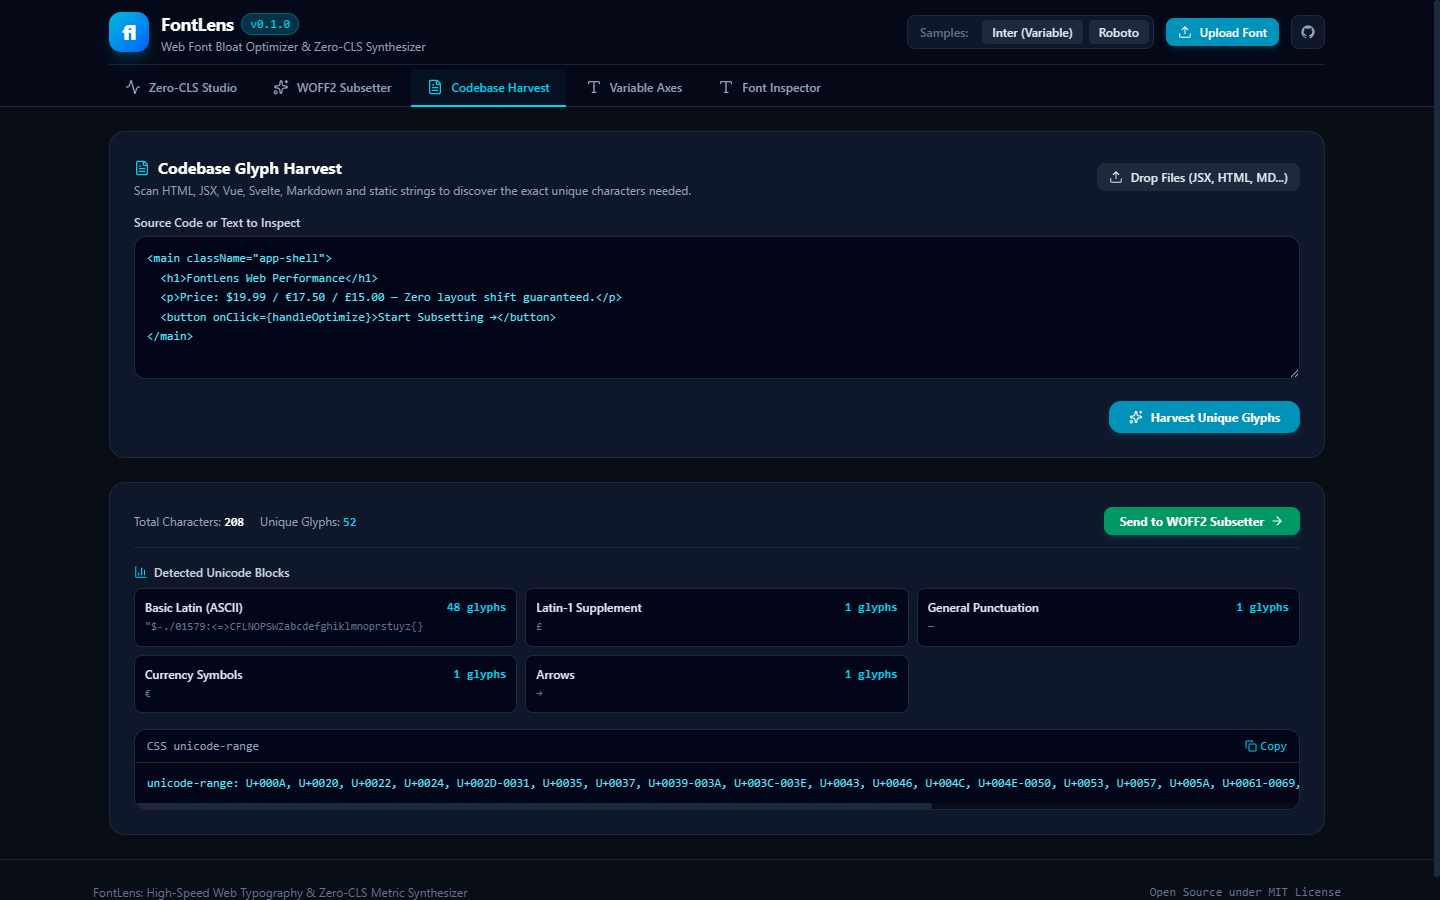Click the FontLens logo icon
The width and height of the screenshot is (1440, 900).
129,32
